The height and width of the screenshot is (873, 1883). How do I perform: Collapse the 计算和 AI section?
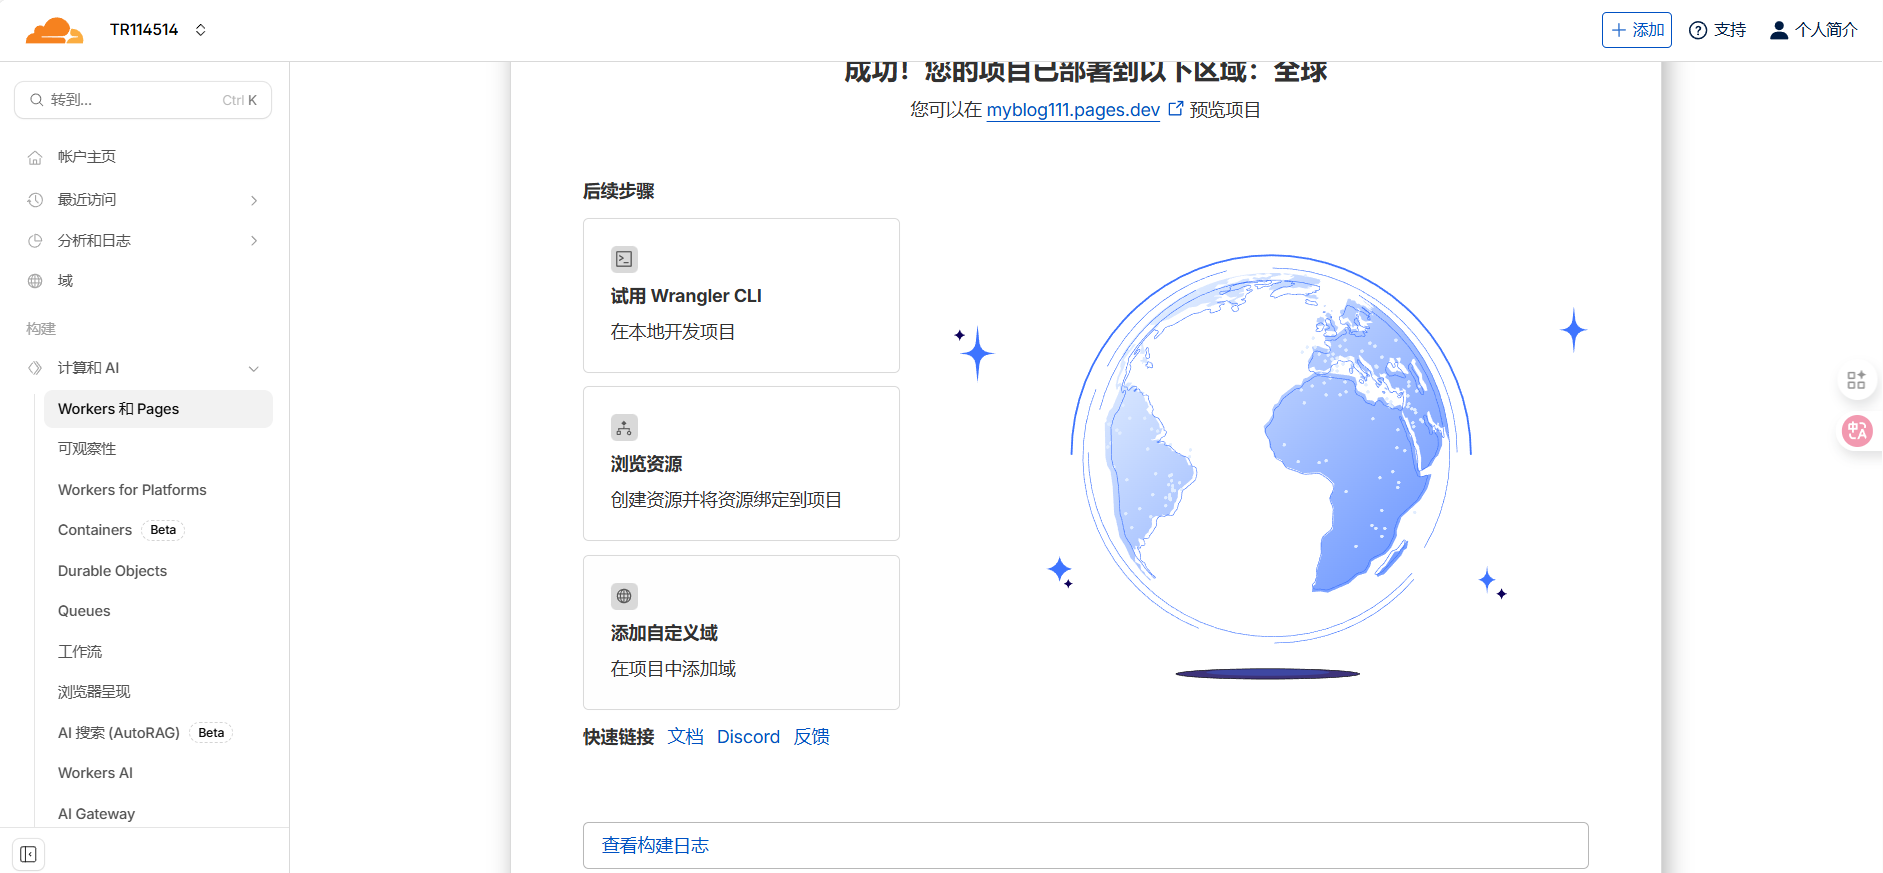coord(254,368)
